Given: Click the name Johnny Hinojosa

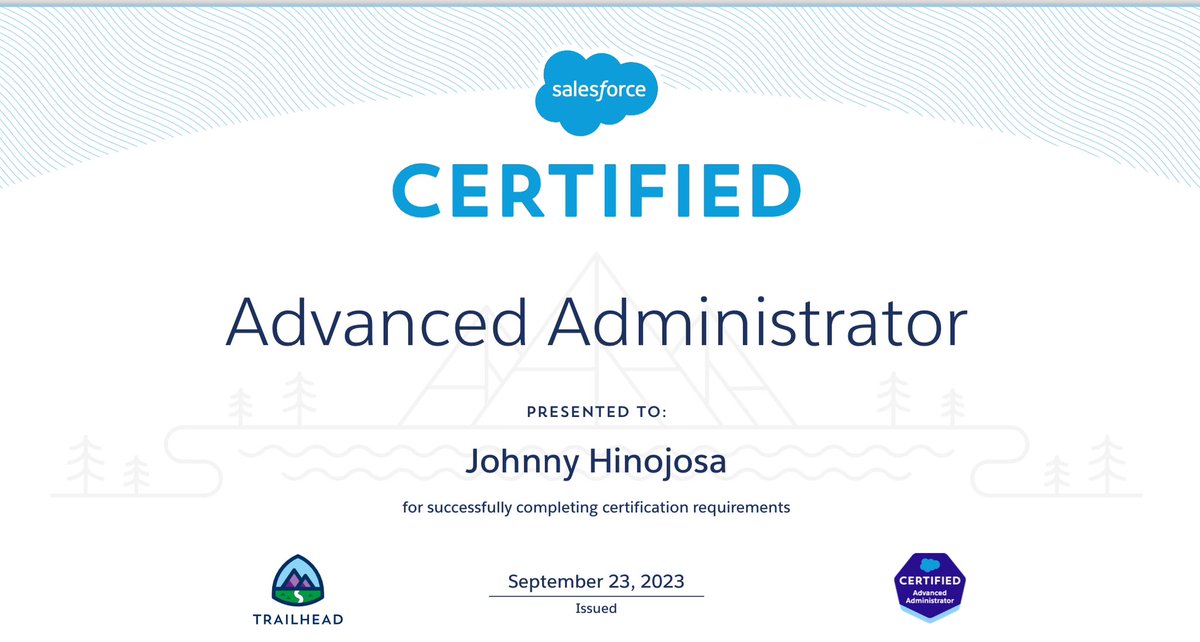Looking at the screenshot, I should (596, 462).
